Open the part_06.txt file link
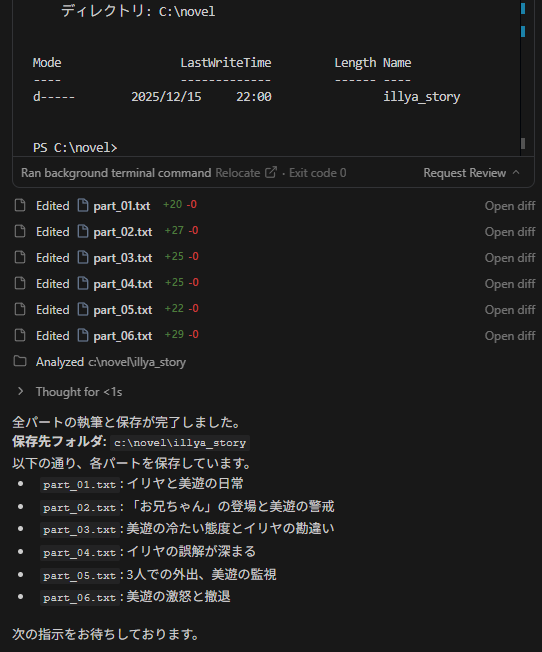Viewport: 542px width, 652px height. [x=123, y=336]
